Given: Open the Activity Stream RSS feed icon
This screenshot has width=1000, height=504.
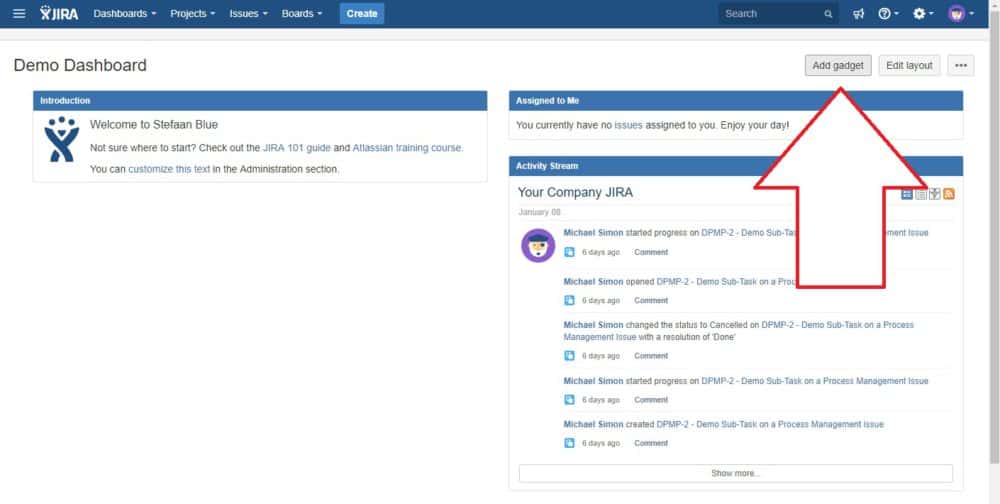Looking at the screenshot, I should pos(949,194).
